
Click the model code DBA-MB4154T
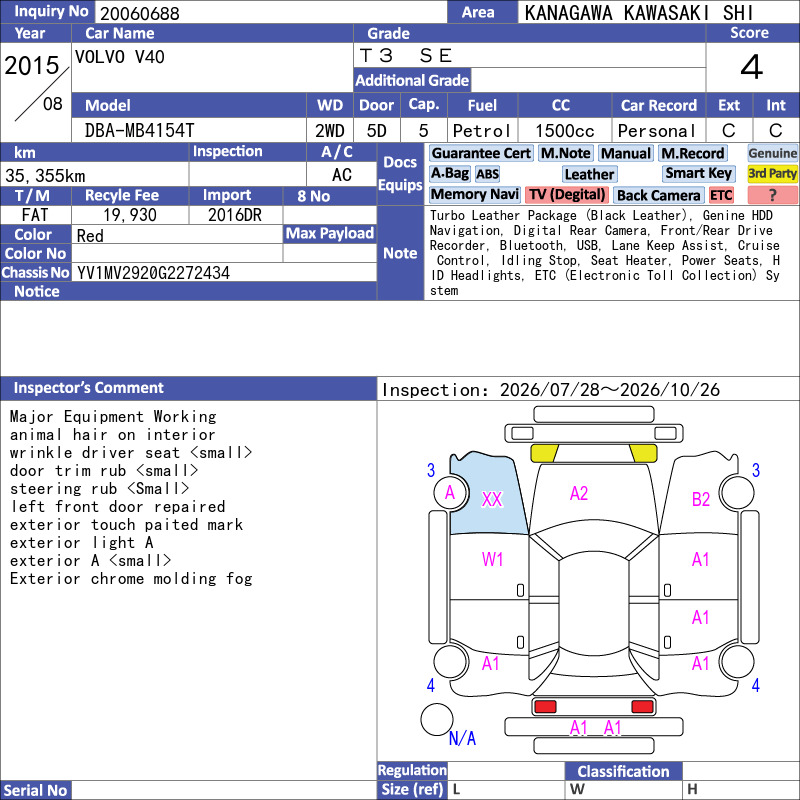[x=139, y=131]
